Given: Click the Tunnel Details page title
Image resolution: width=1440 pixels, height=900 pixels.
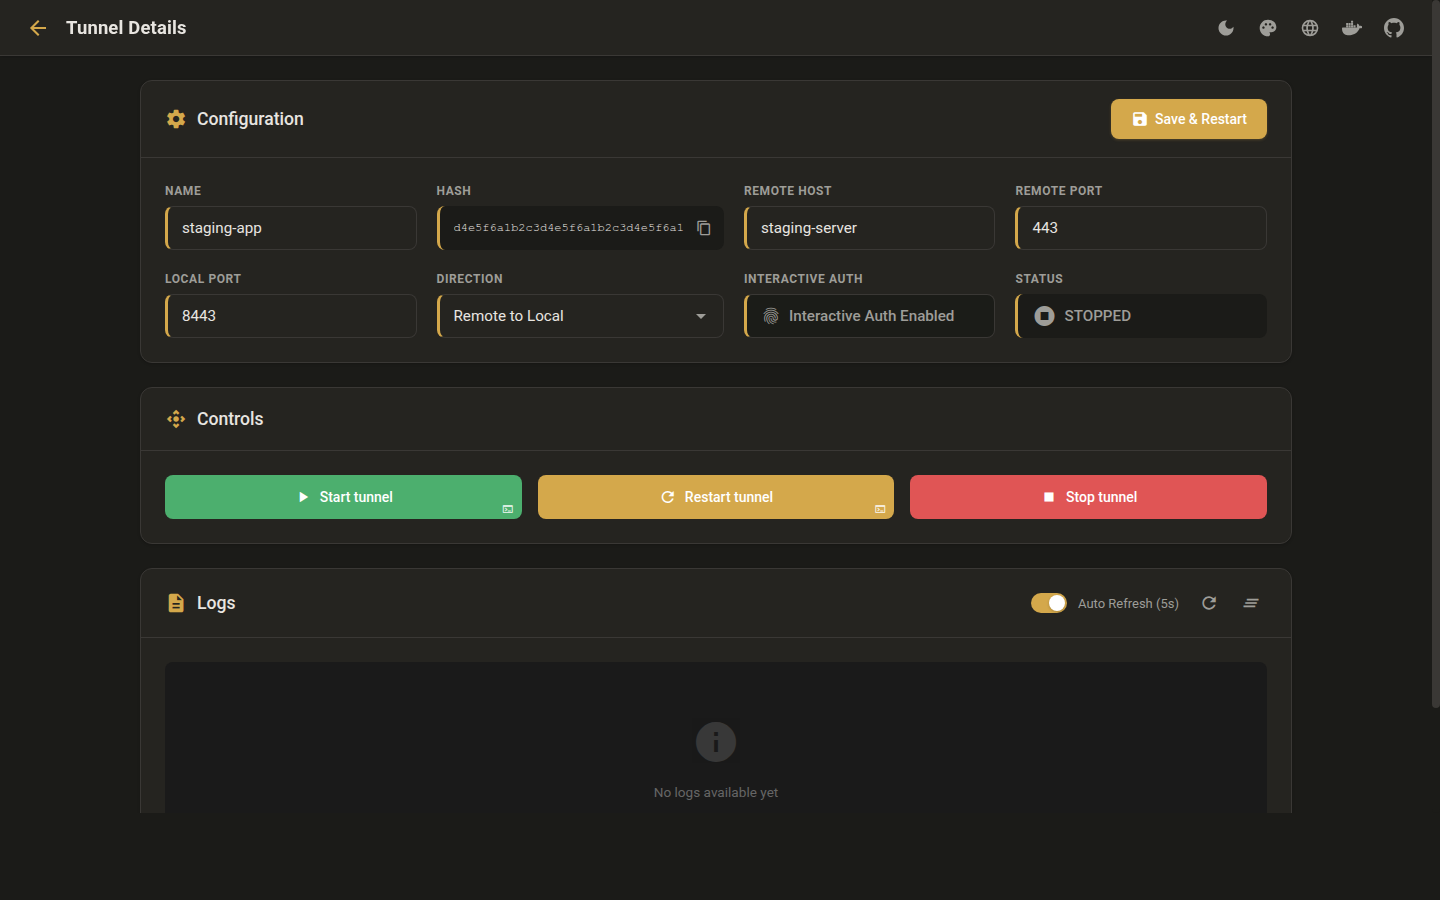Looking at the screenshot, I should pyautogui.click(x=126, y=28).
